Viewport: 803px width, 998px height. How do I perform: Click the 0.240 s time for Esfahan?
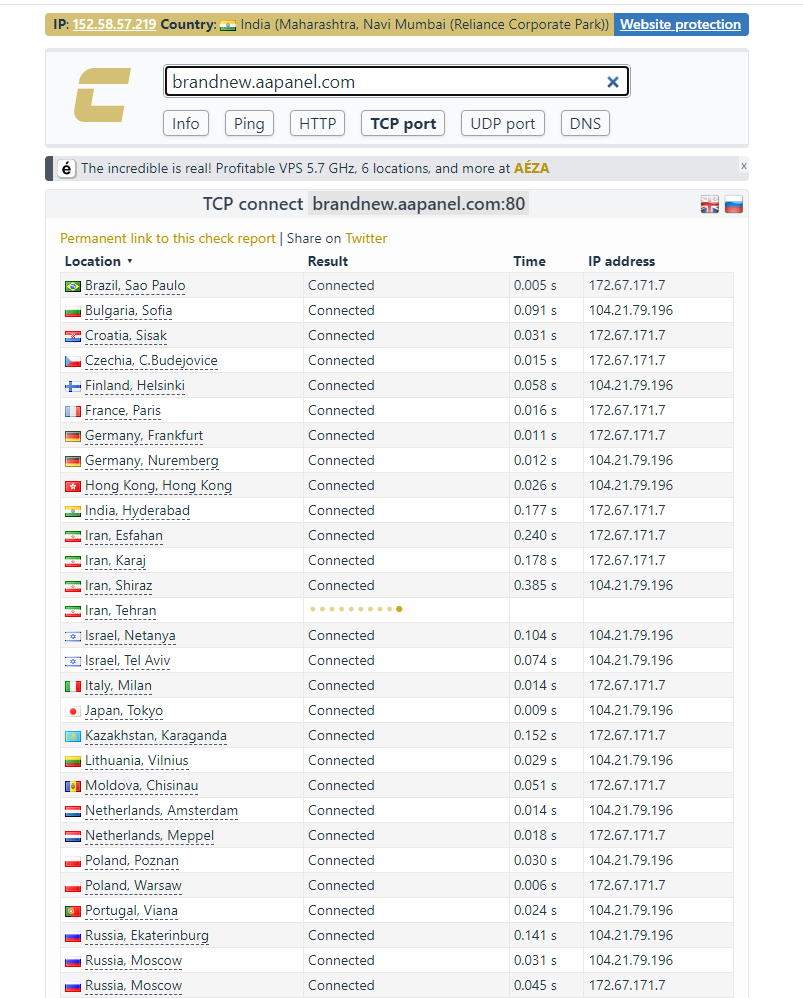(x=535, y=536)
